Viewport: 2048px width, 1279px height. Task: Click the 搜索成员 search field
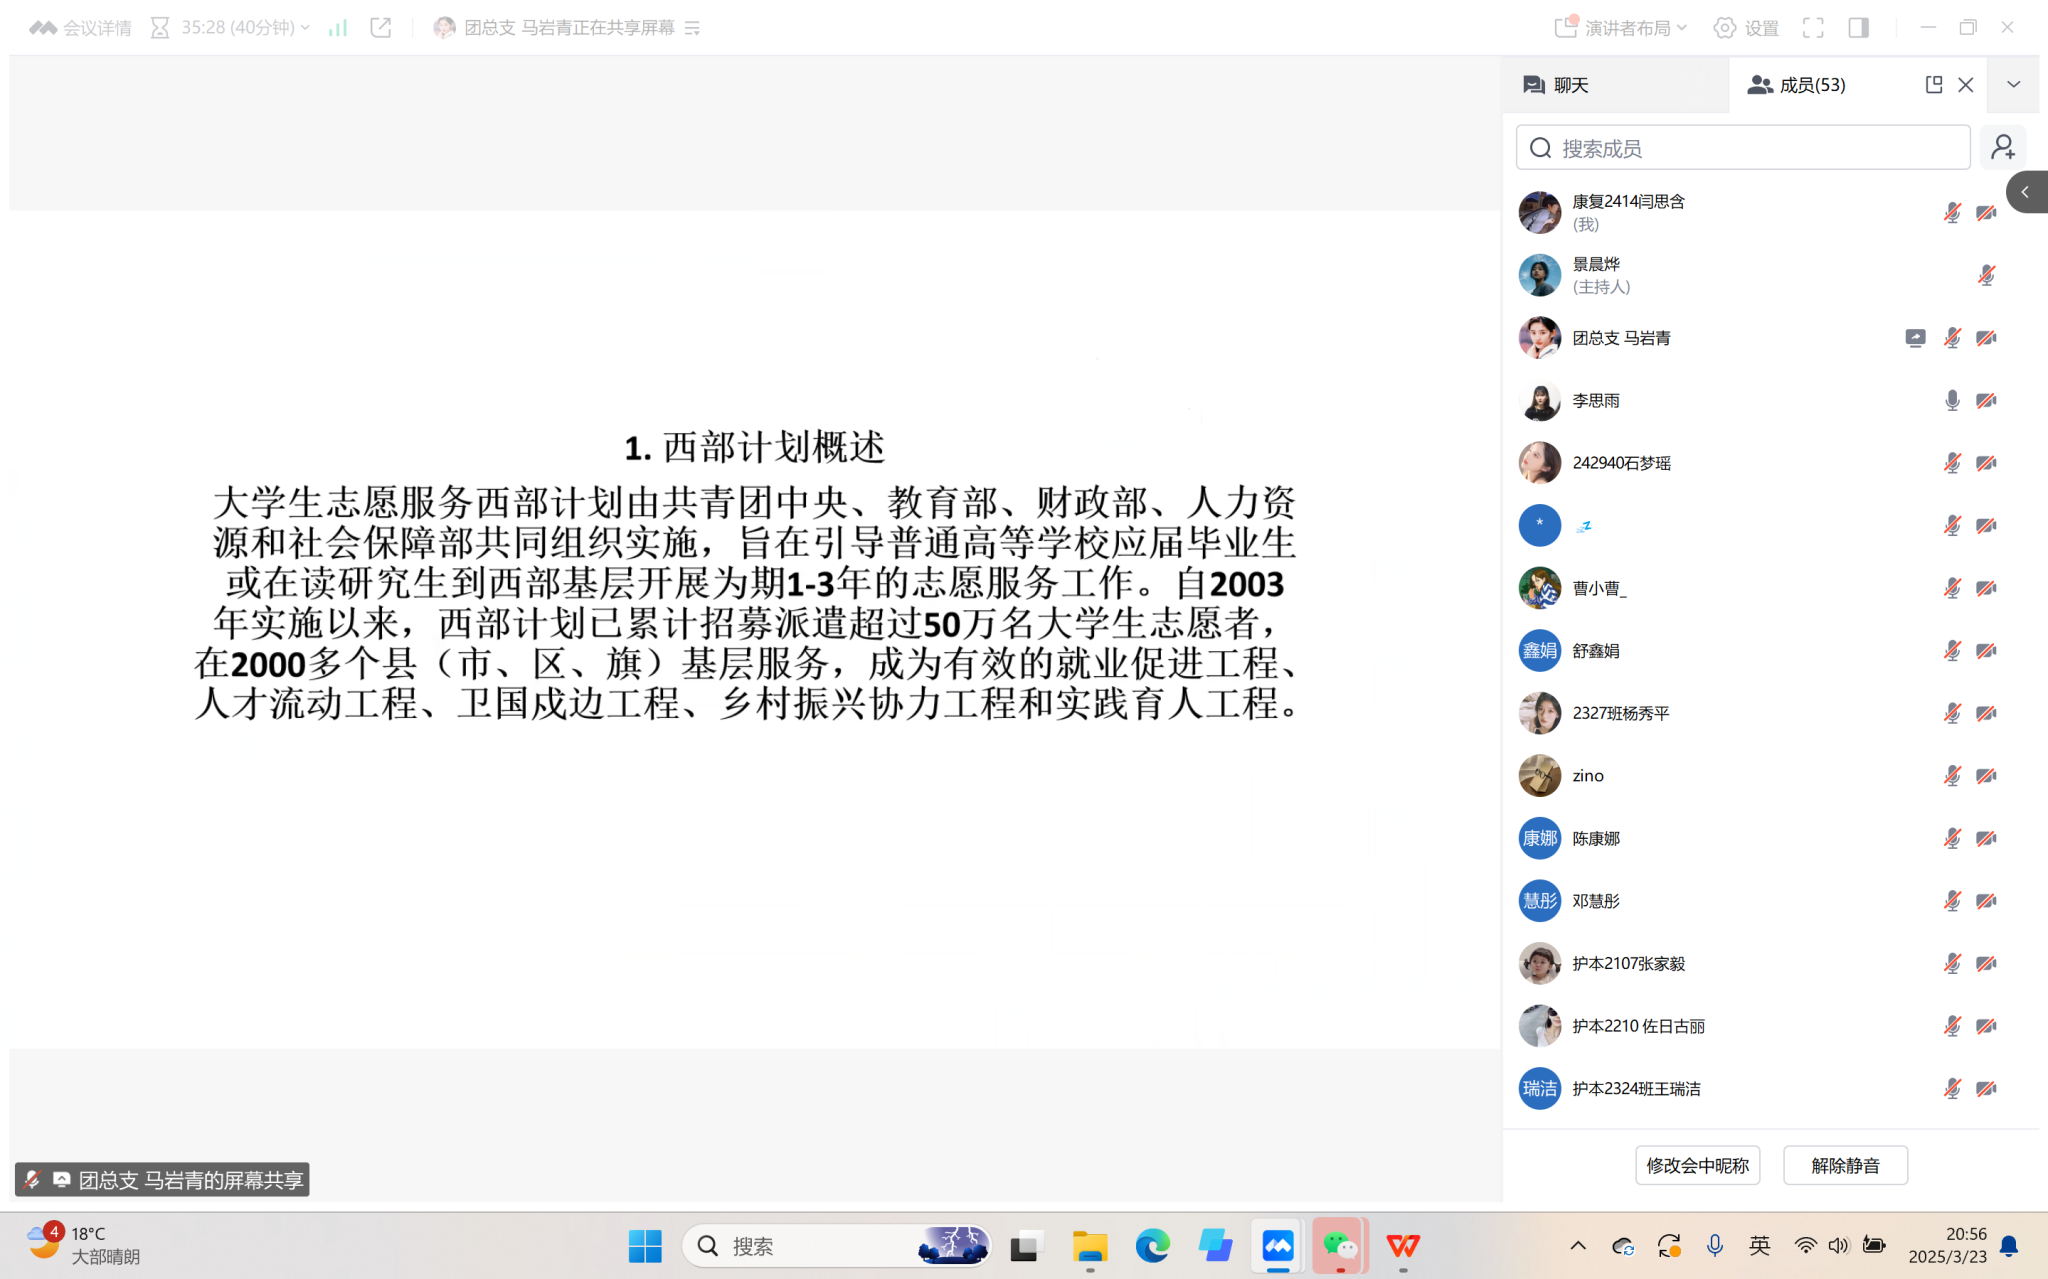[1742, 148]
